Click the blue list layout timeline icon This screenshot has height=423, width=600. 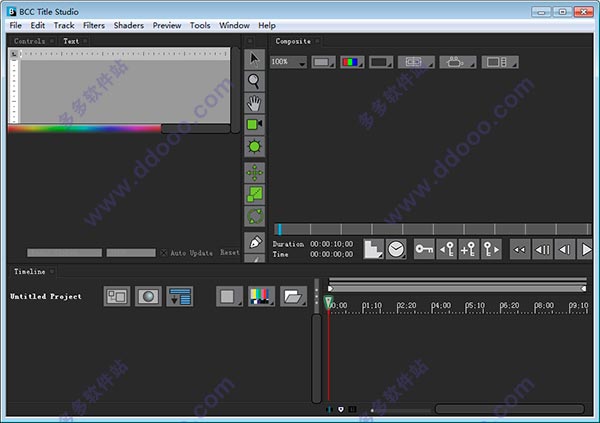179,296
